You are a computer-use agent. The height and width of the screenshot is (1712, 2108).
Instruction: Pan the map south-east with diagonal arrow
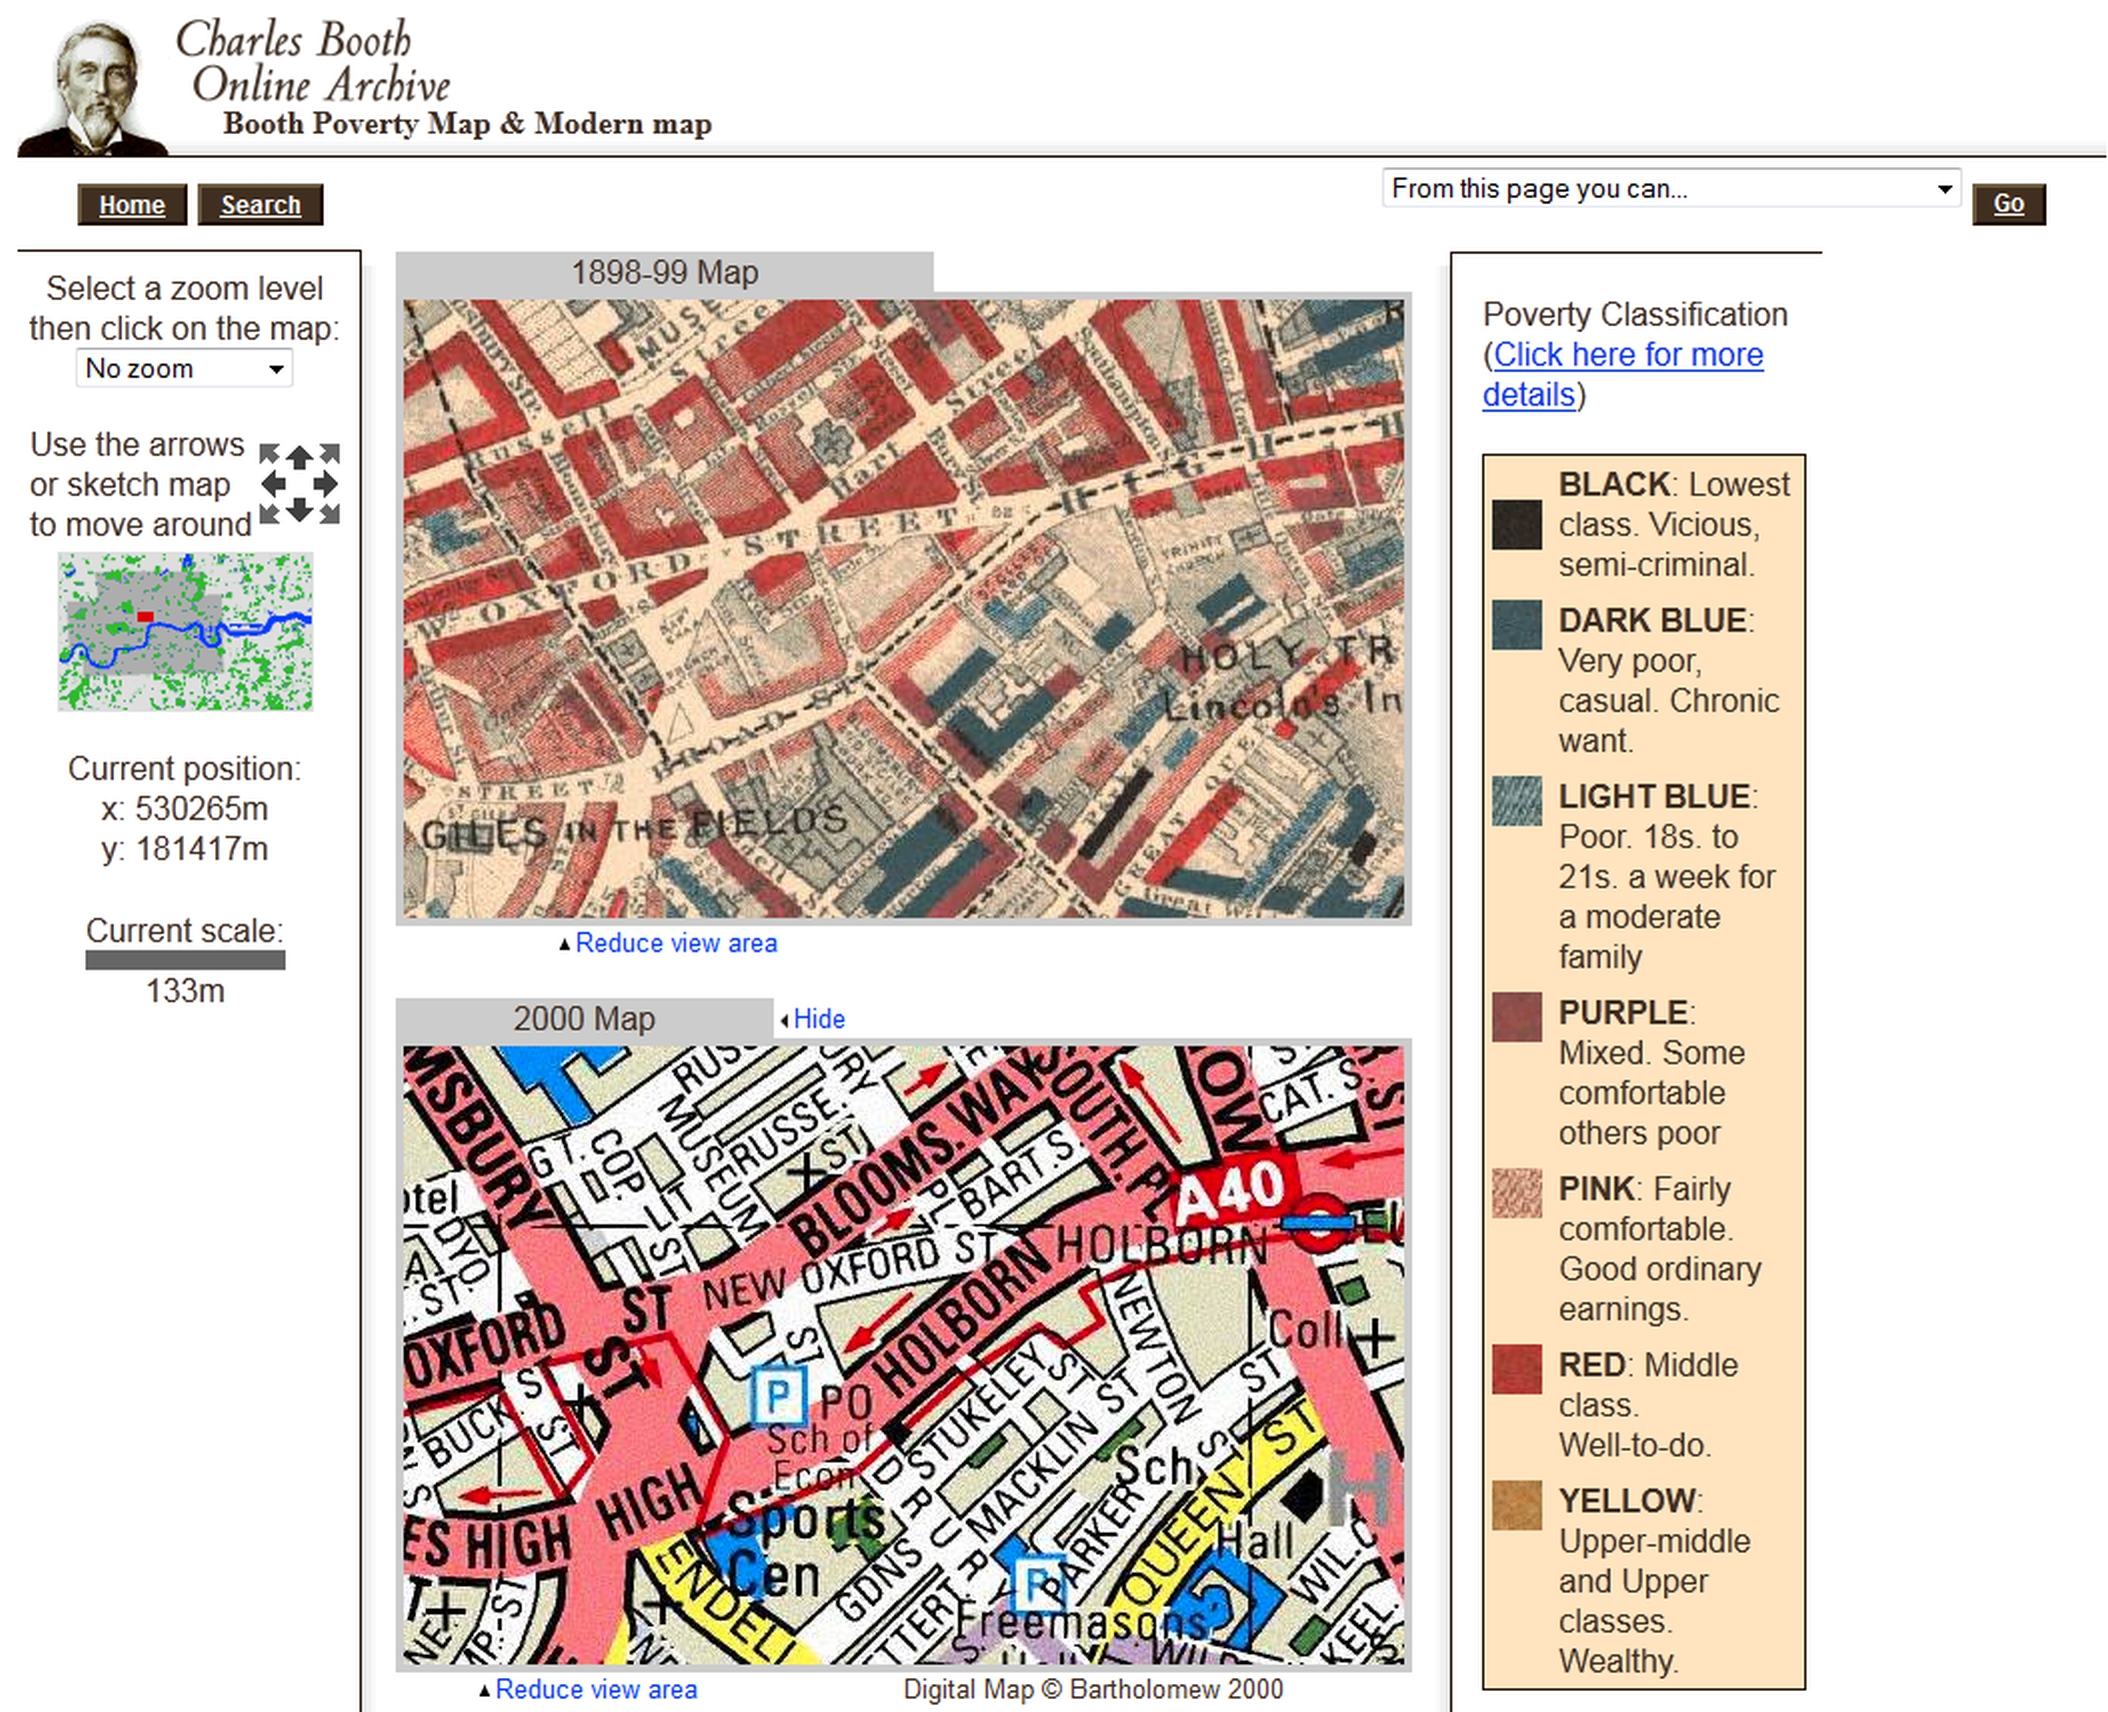[330, 514]
